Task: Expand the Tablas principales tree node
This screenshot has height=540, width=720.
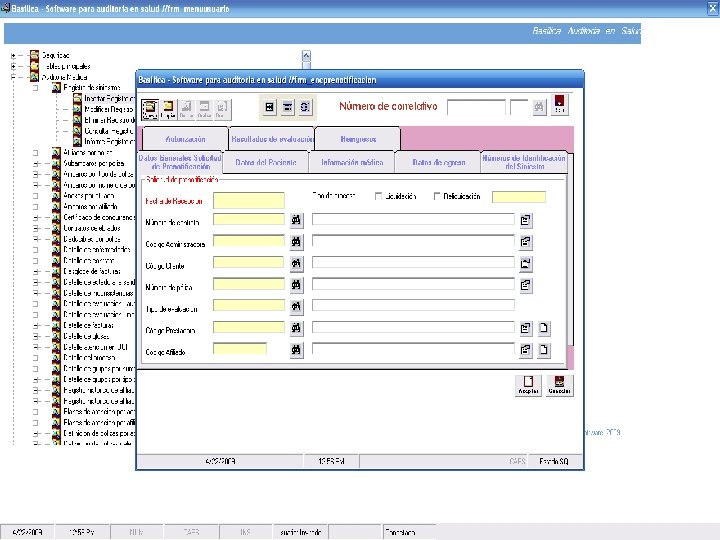Action: pos(13,66)
